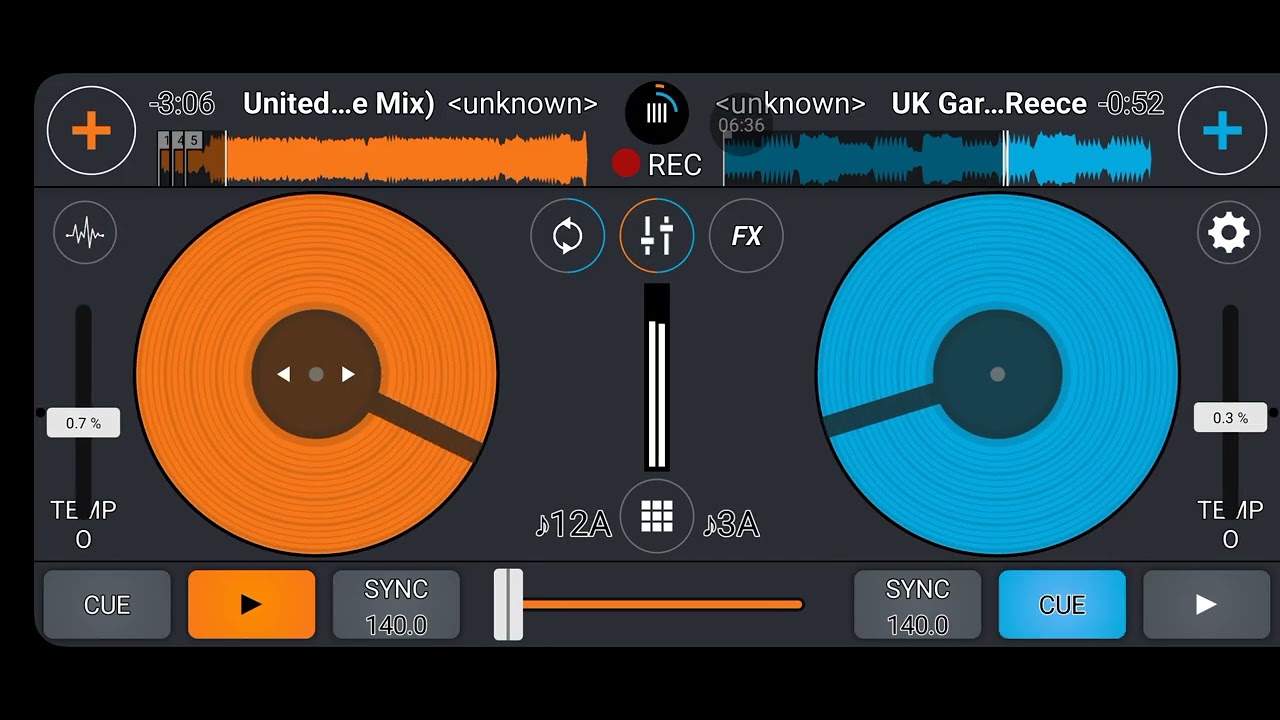Viewport: 1280px width, 720px height.
Task: Nudge orange deck forward with right arrow
Action: tap(348, 374)
